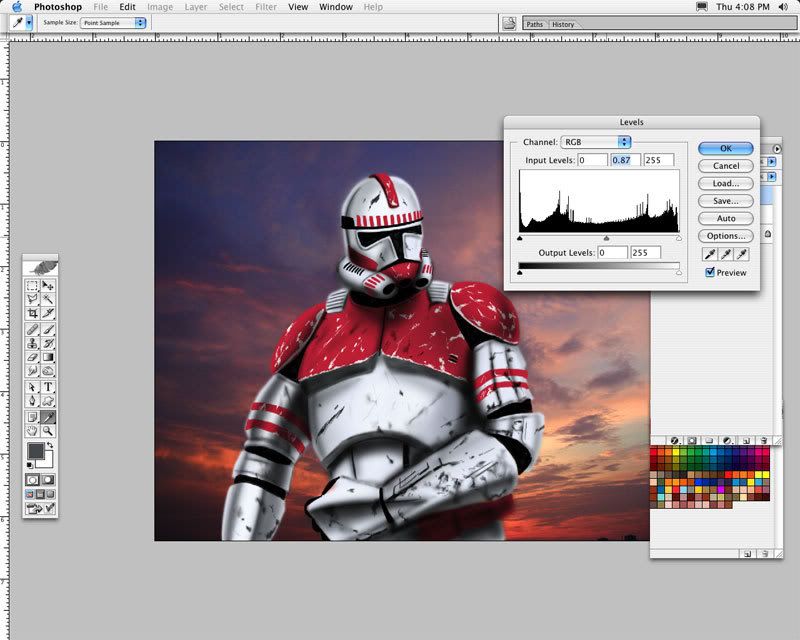Click the Load... button
The height and width of the screenshot is (640, 800).
point(726,183)
